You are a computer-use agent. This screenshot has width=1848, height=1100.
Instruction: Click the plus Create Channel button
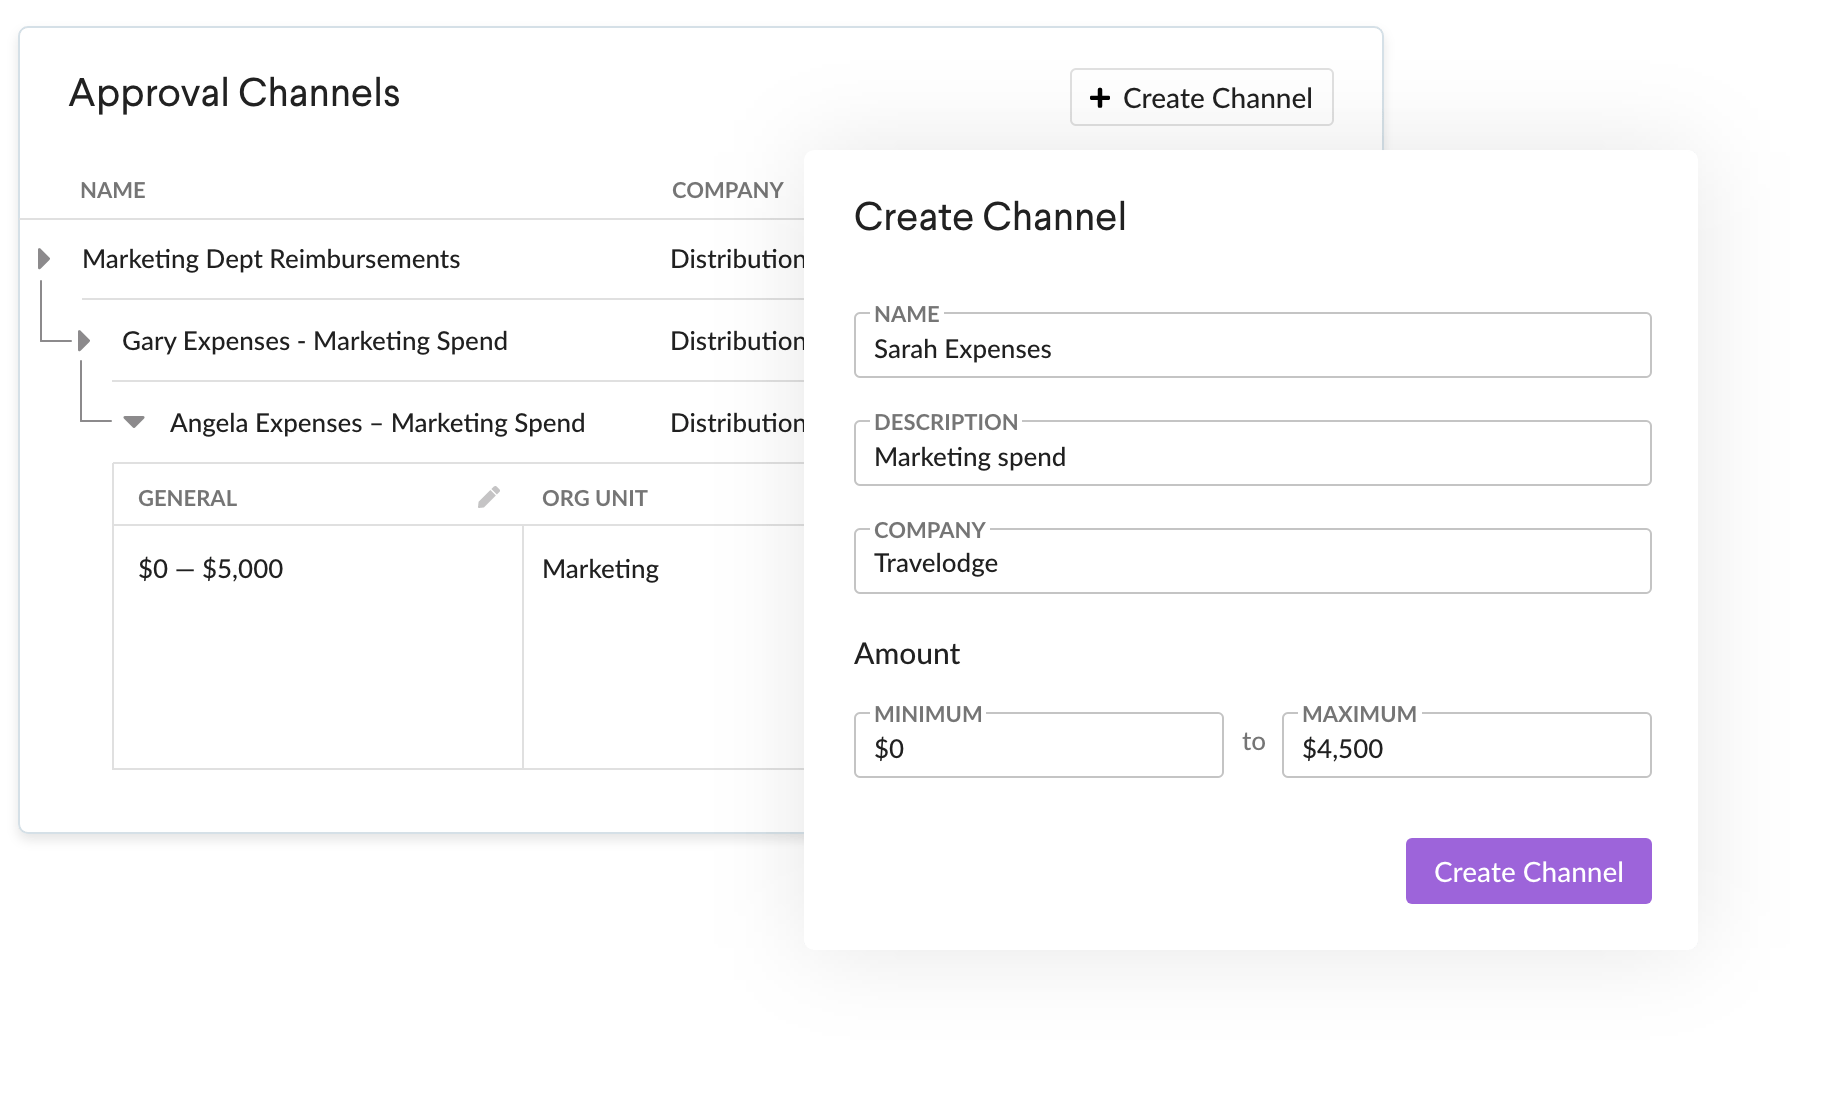pos(1201,98)
